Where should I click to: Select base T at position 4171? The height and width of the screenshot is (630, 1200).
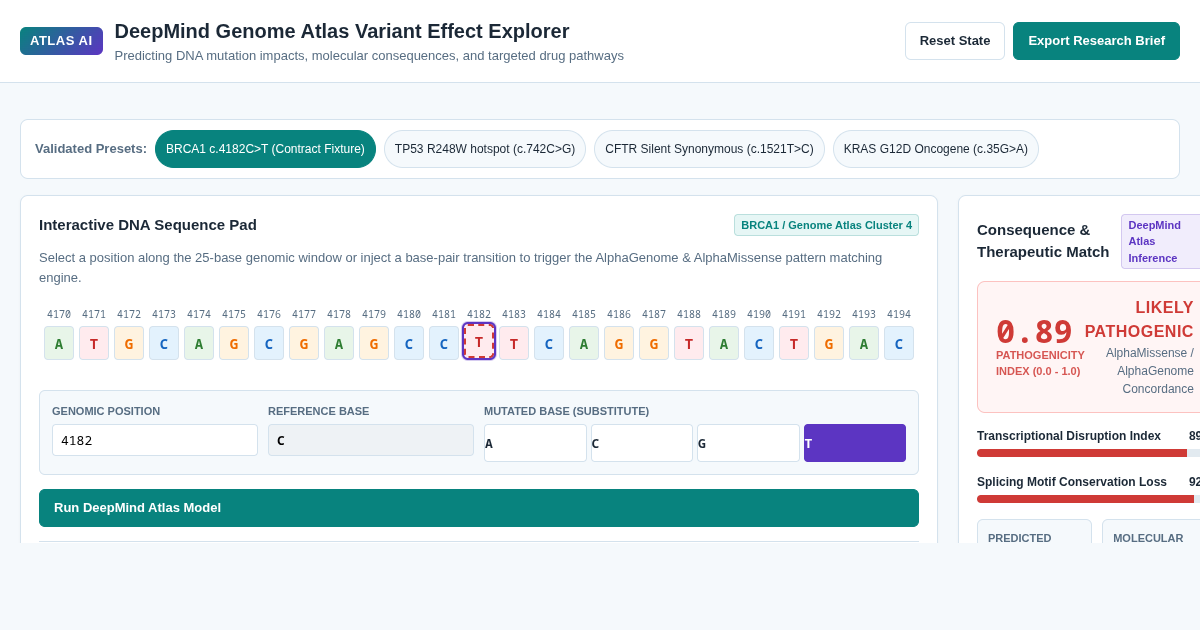(94, 343)
